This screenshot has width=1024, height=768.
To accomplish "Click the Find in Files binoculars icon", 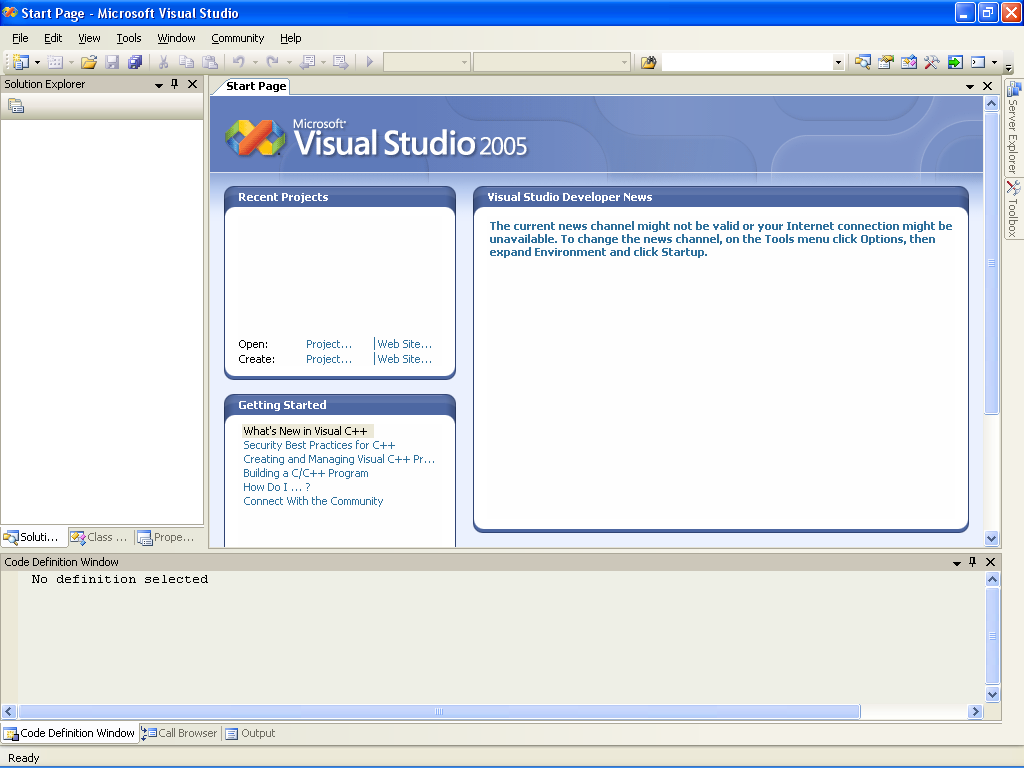I will 648,62.
